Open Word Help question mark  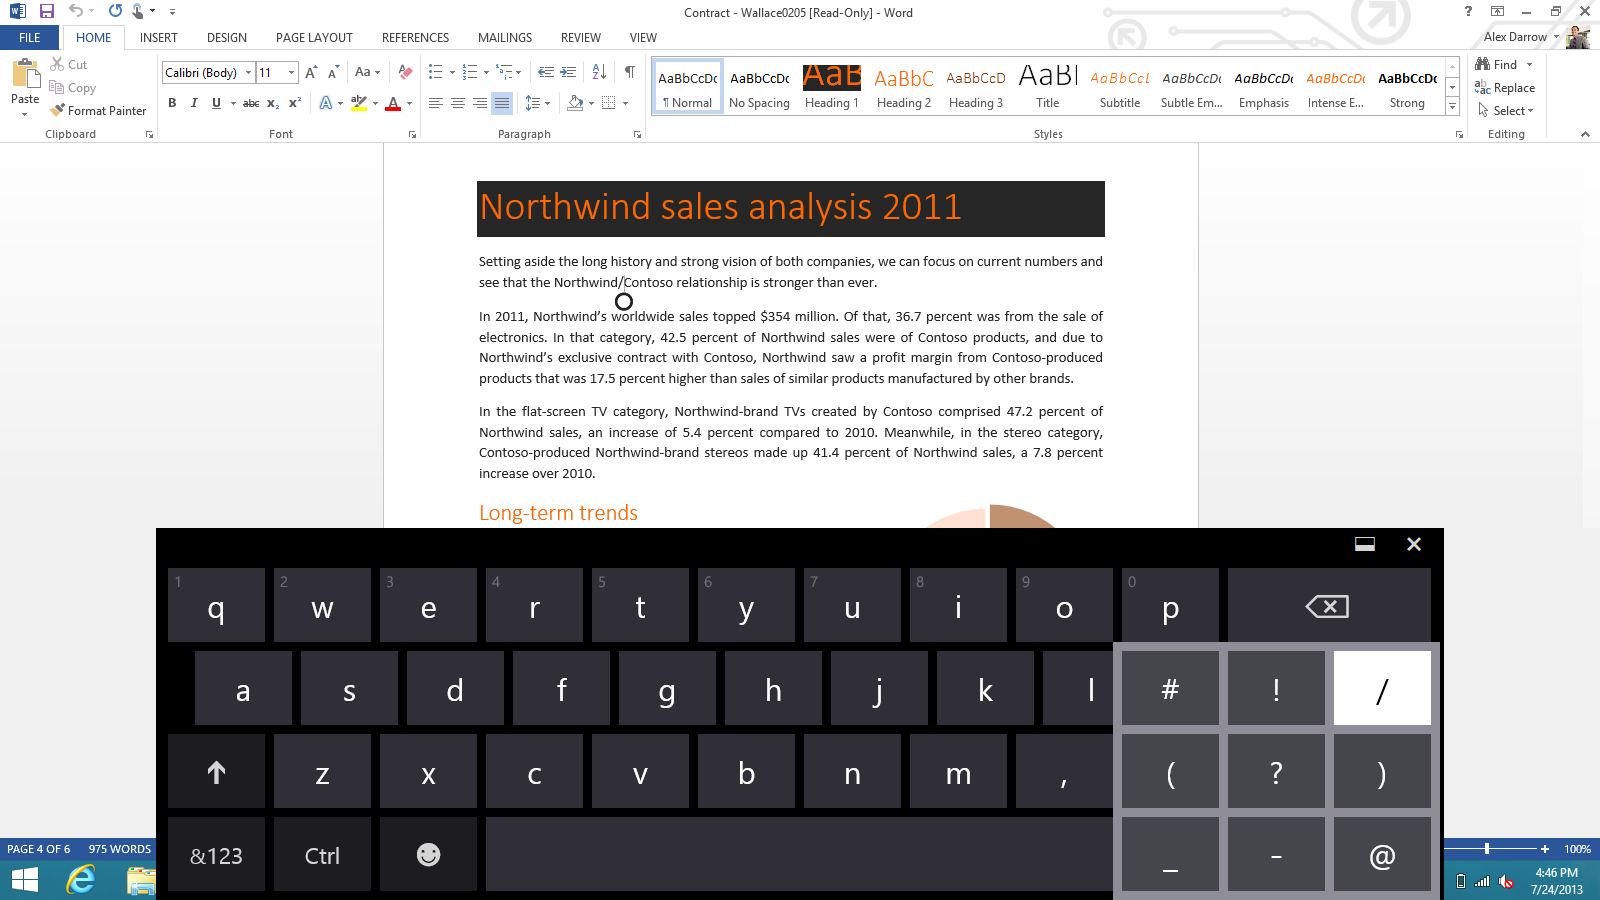pos(1468,11)
